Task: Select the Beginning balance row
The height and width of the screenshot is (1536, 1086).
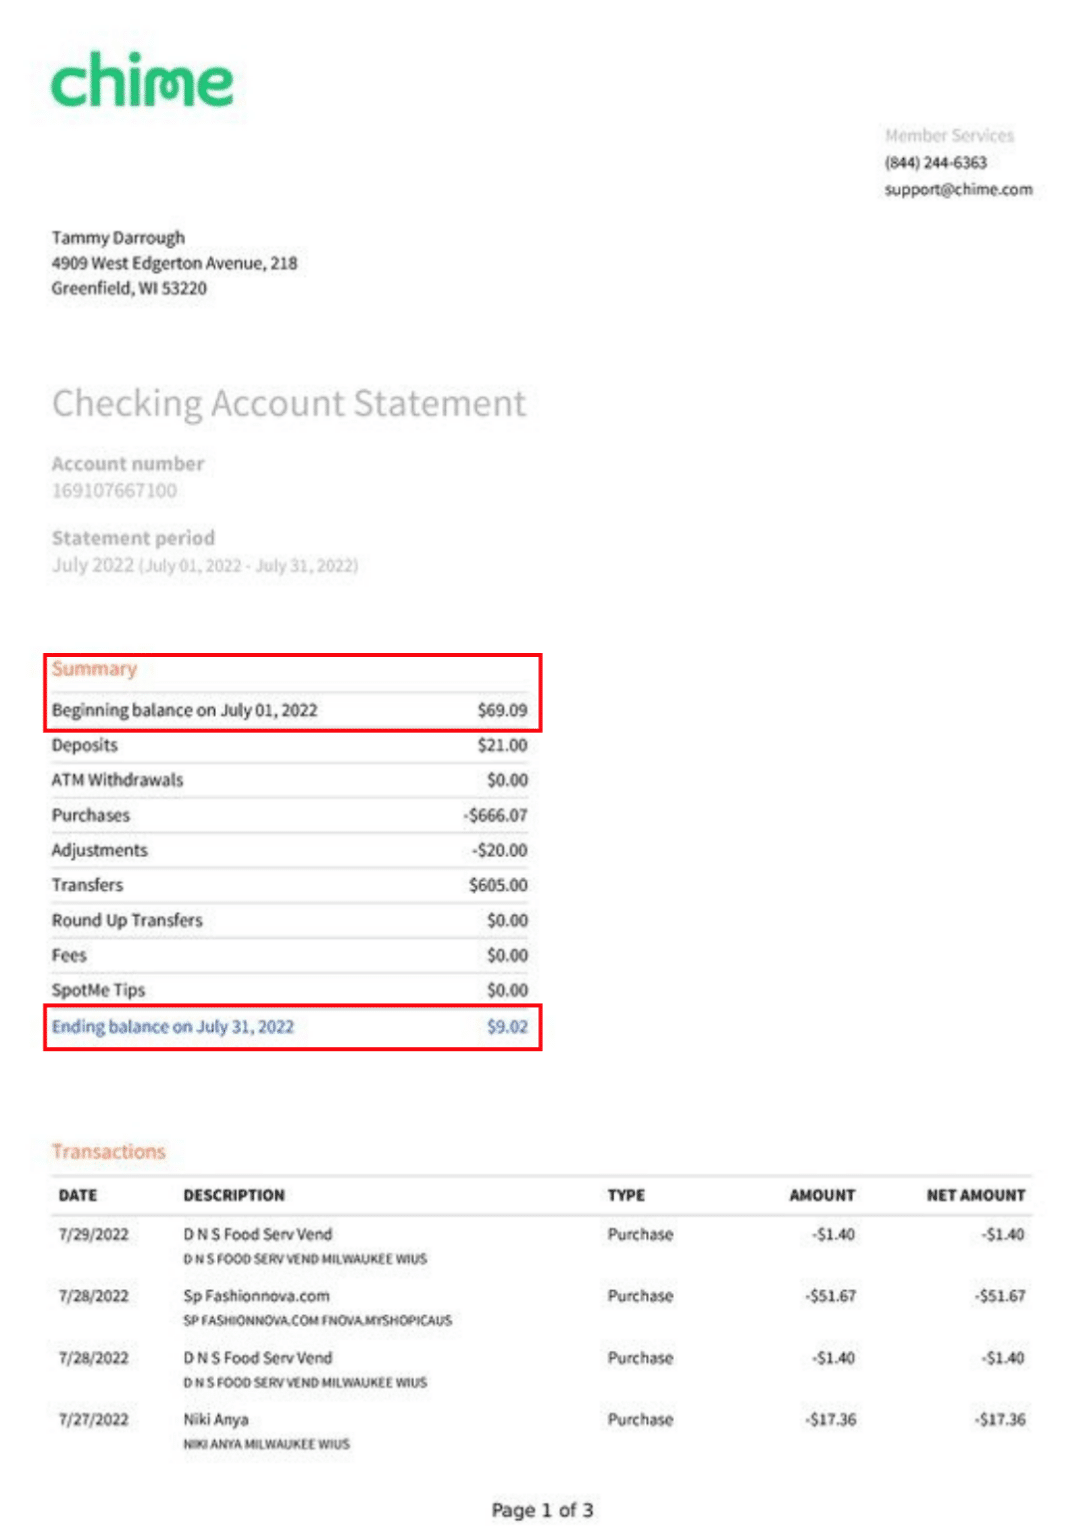Action: [x=289, y=710]
